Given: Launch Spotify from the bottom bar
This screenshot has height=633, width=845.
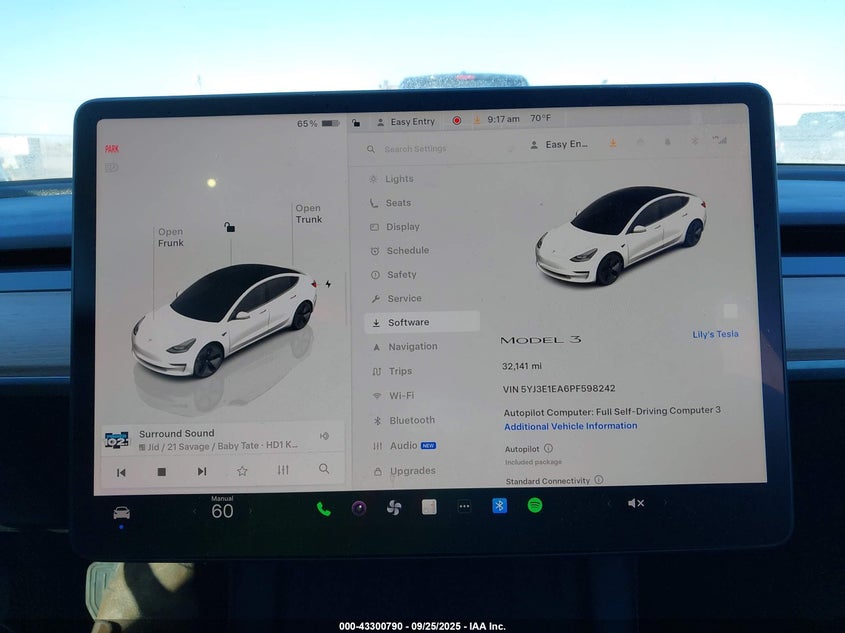Looking at the screenshot, I should coord(535,505).
